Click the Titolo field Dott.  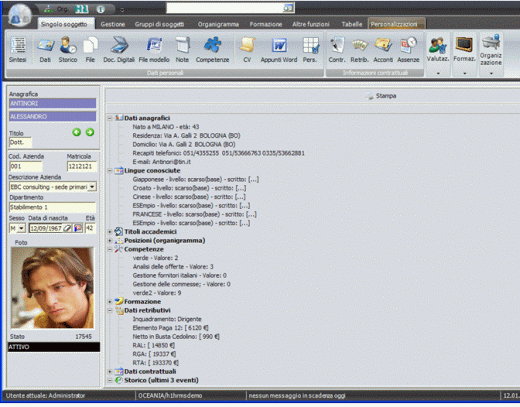20,142
